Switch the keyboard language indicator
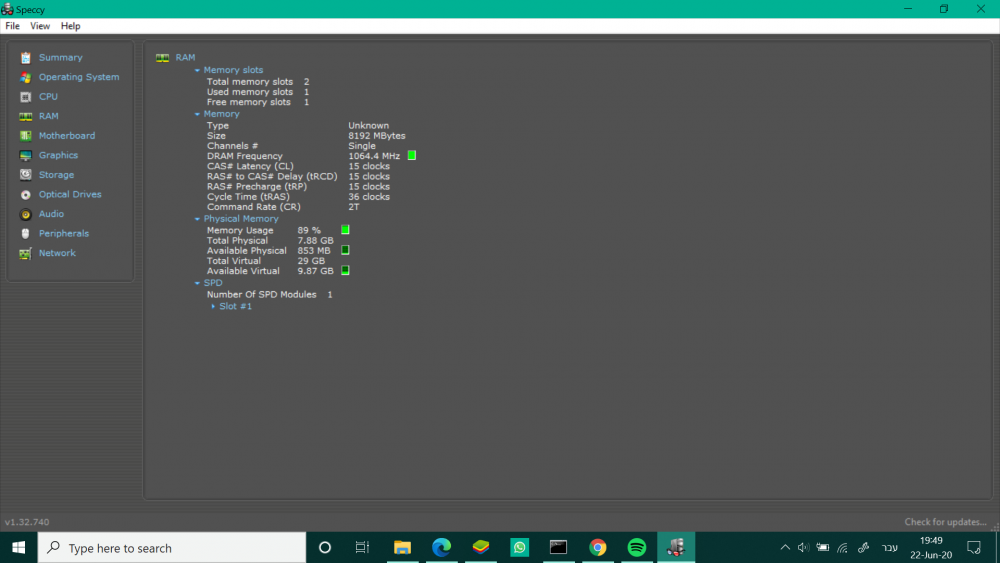This screenshot has width=1000, height=563. pyautogui.click(x=890, y=547)
